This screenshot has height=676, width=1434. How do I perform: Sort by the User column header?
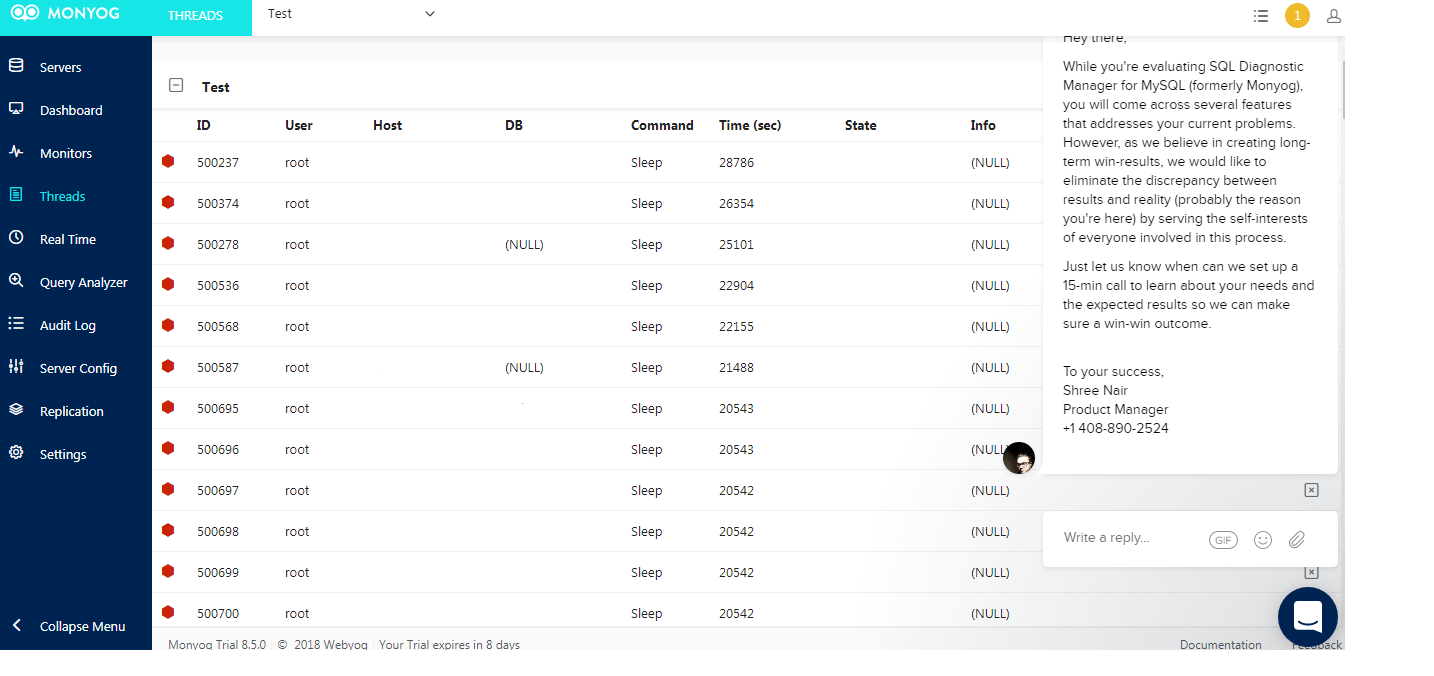pos(299,125)
